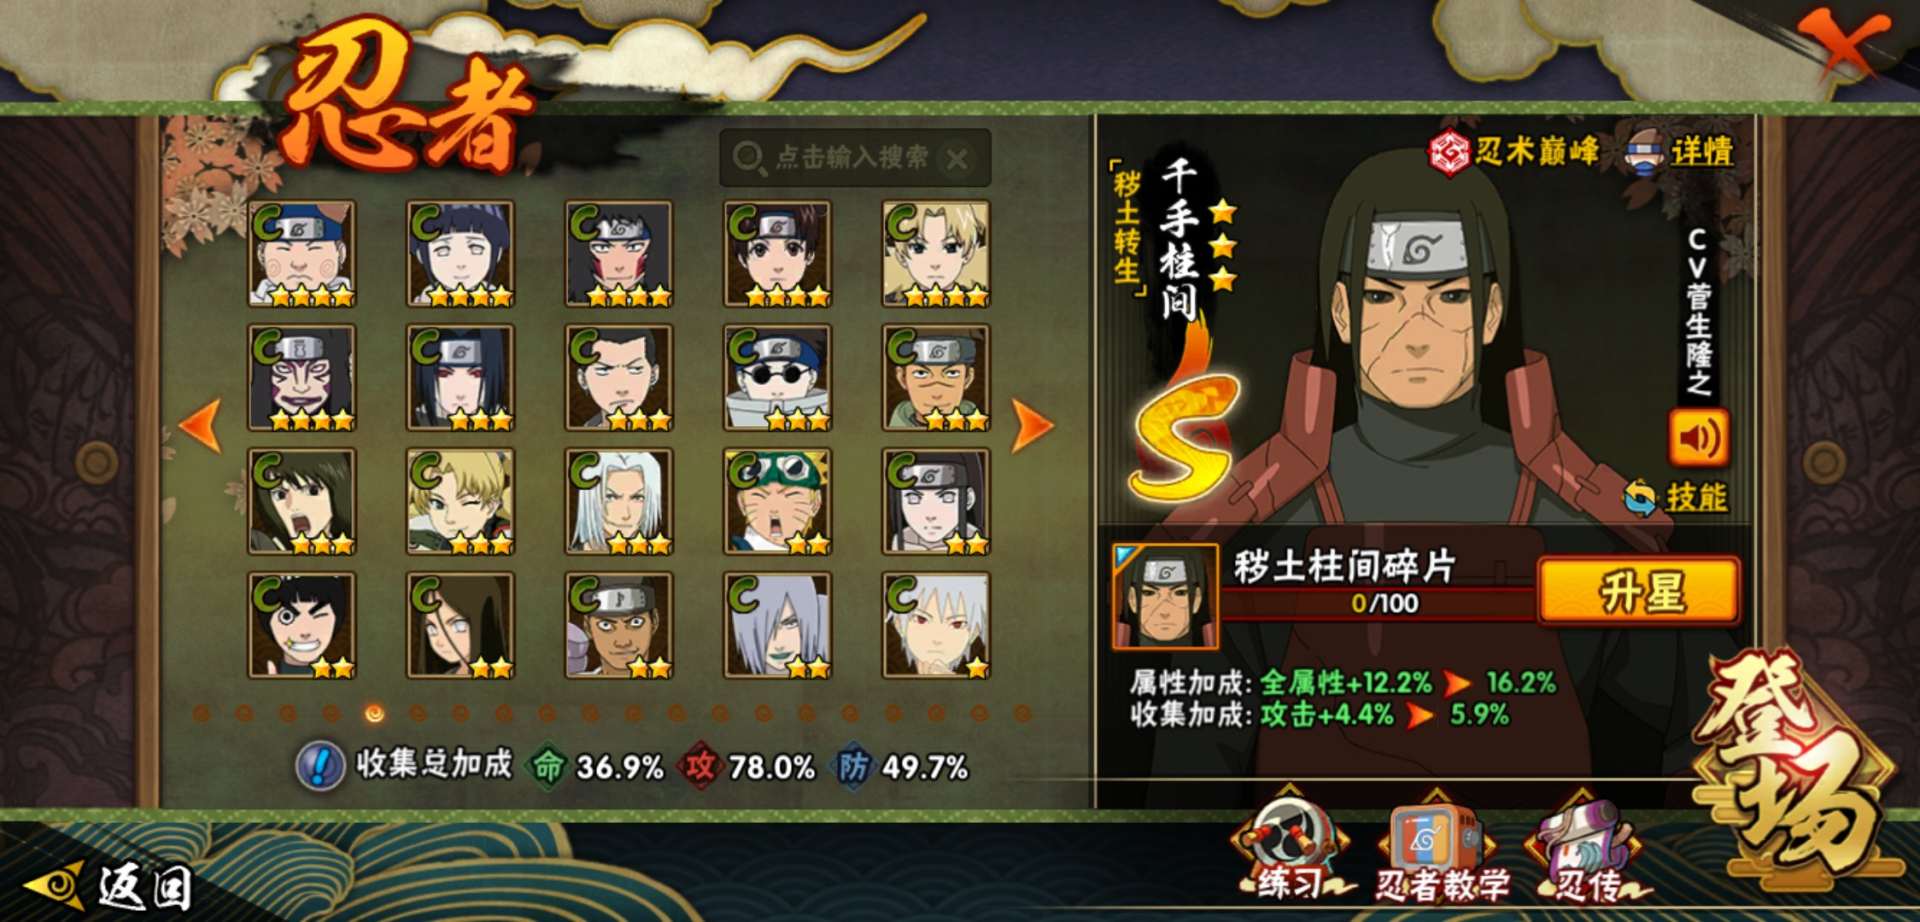Viewport: 1920px width, 922px height.
Task: Select the sunglasses ninja portrait
Action: click(777, 377)
